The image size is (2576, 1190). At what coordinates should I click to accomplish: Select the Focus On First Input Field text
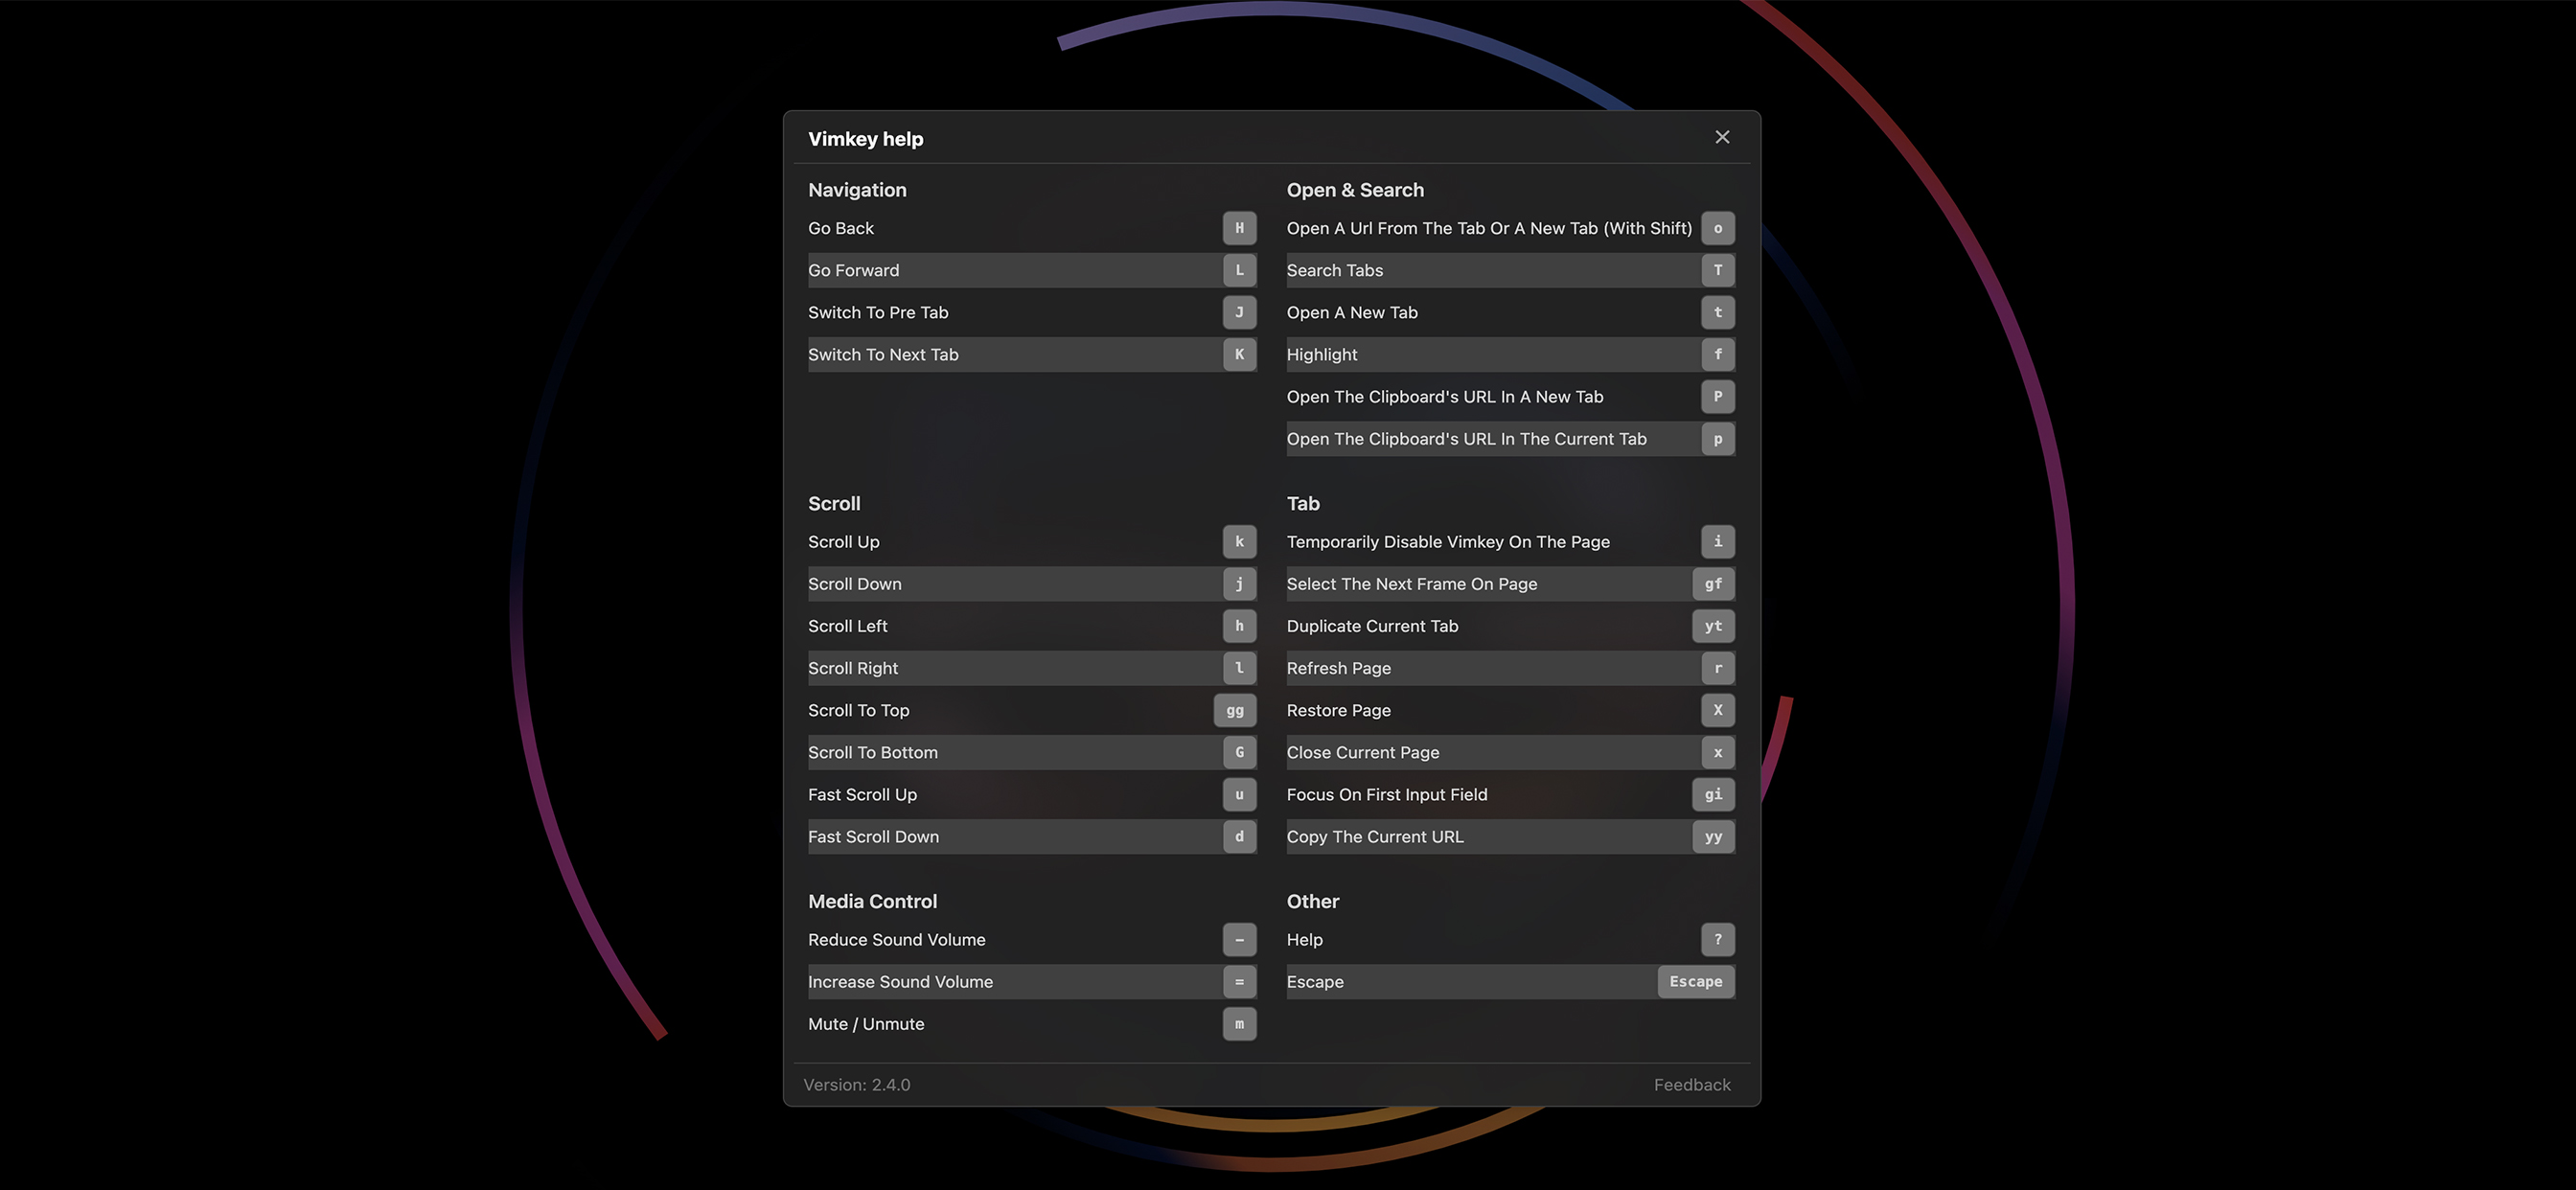tap(1387, 794)
